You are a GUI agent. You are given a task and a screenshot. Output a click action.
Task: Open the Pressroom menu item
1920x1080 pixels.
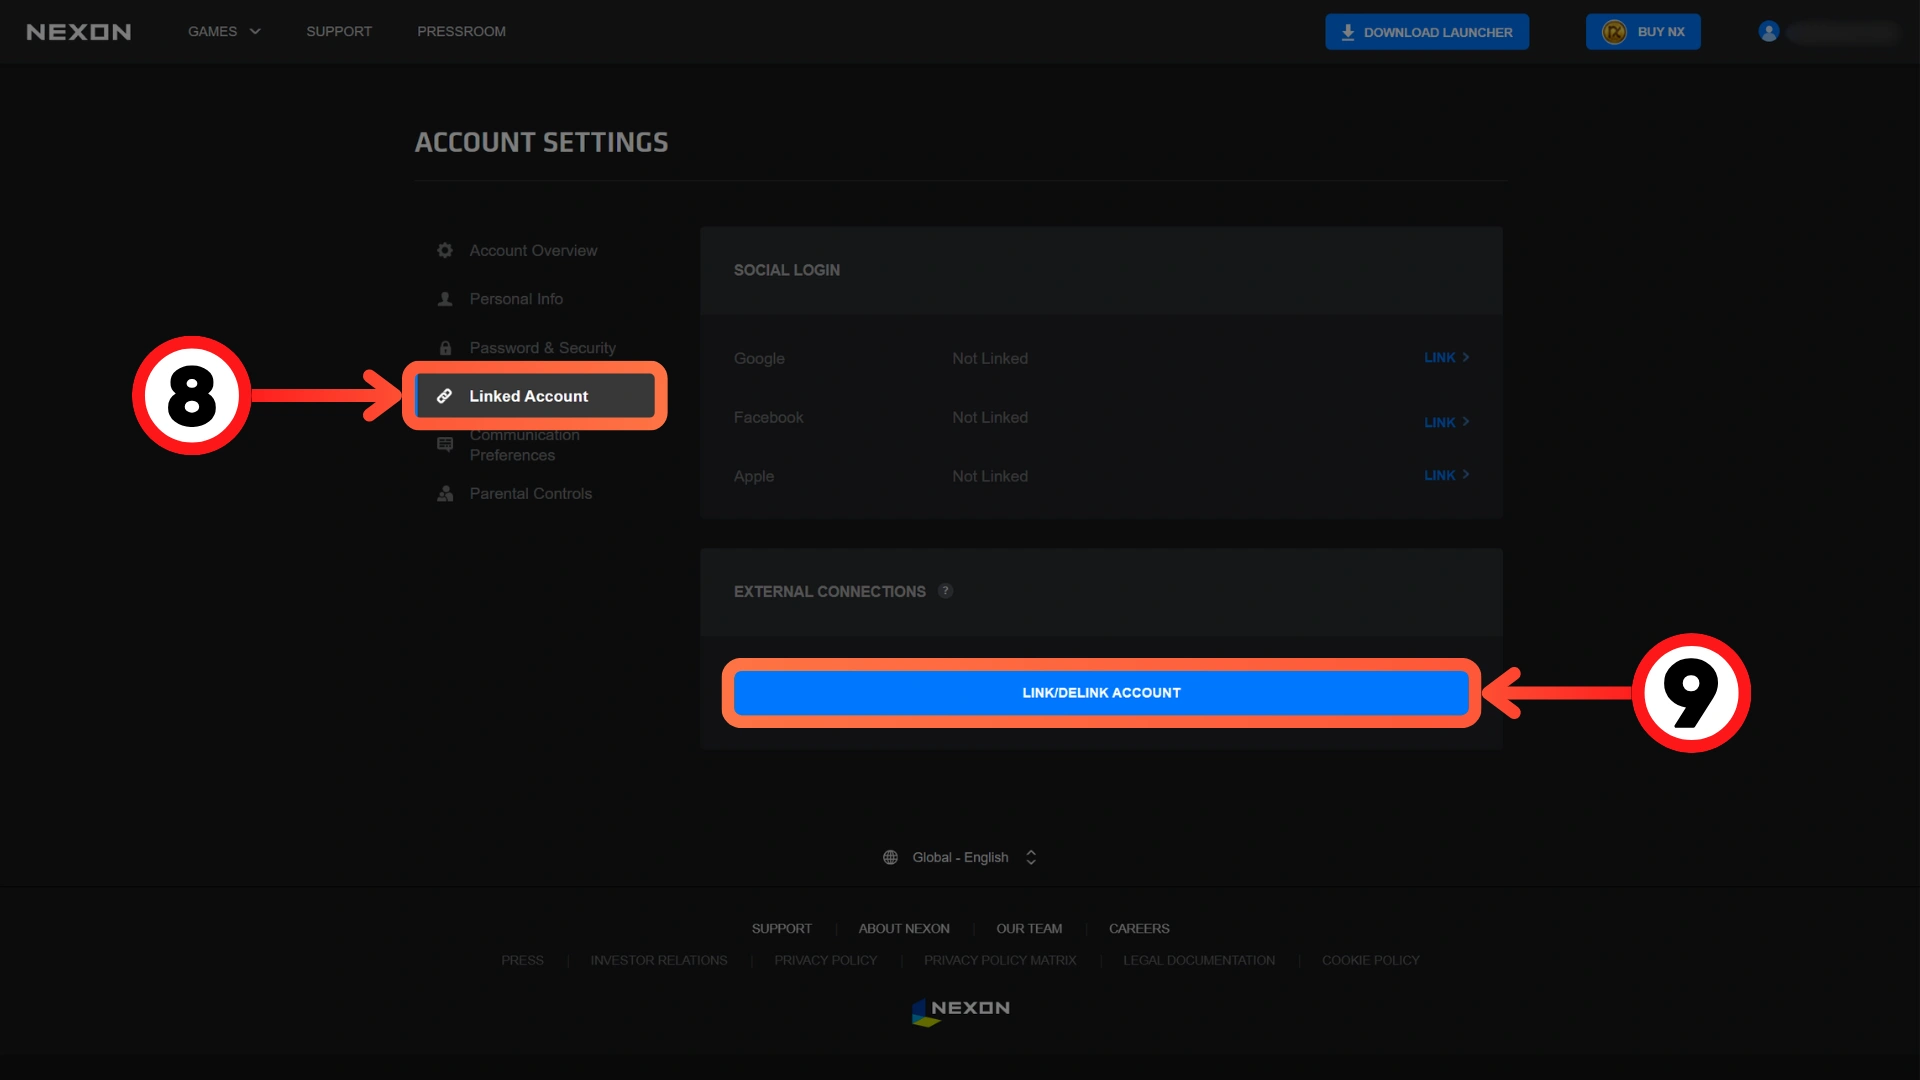click(x=461, y=32)
